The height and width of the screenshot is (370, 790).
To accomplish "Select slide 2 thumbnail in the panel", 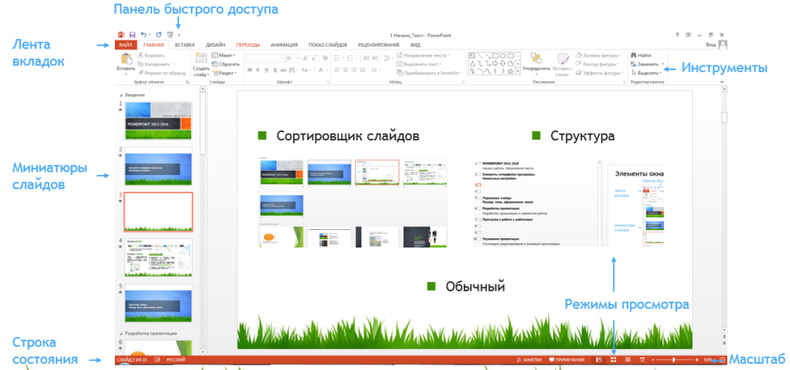I will (158, 167).
